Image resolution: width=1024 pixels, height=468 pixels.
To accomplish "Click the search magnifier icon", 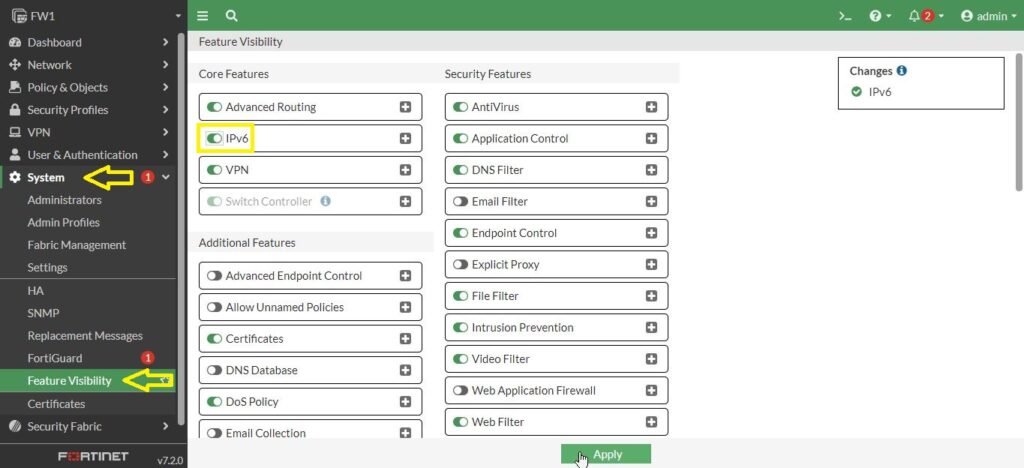I will coord(231,16).
